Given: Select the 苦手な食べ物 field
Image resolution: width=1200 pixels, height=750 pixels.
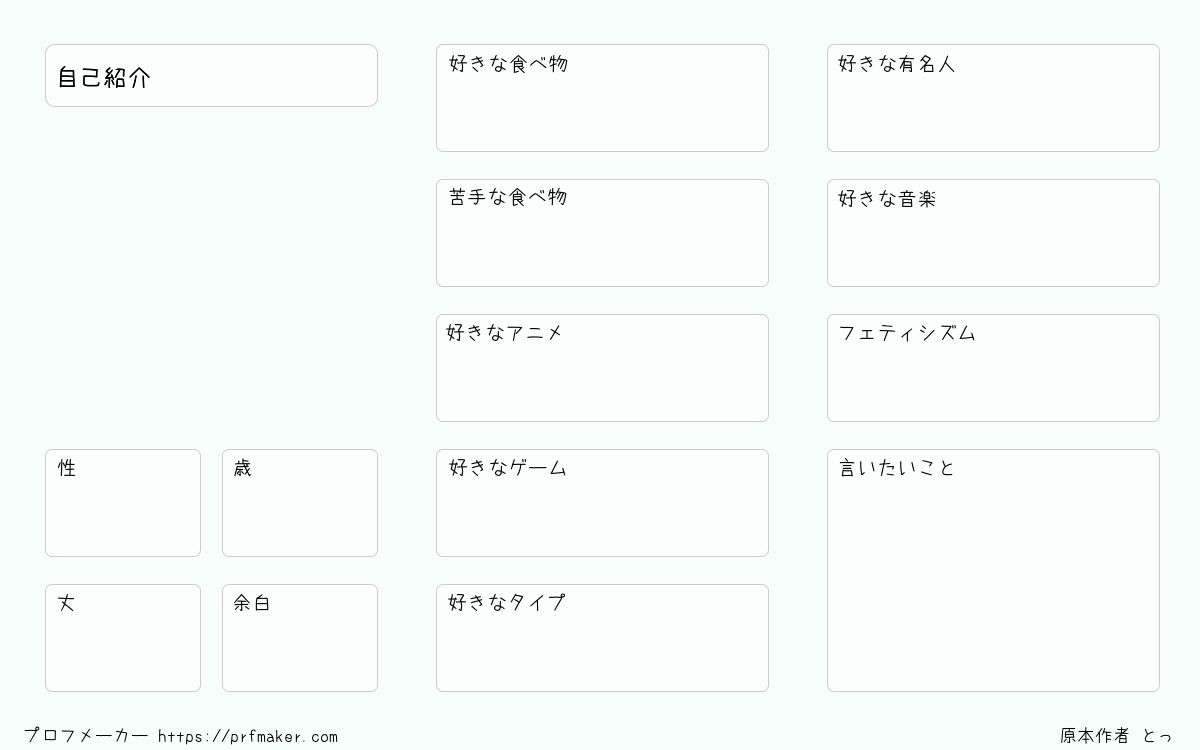Looking at the screenshot, I should [x=602, y=233].
